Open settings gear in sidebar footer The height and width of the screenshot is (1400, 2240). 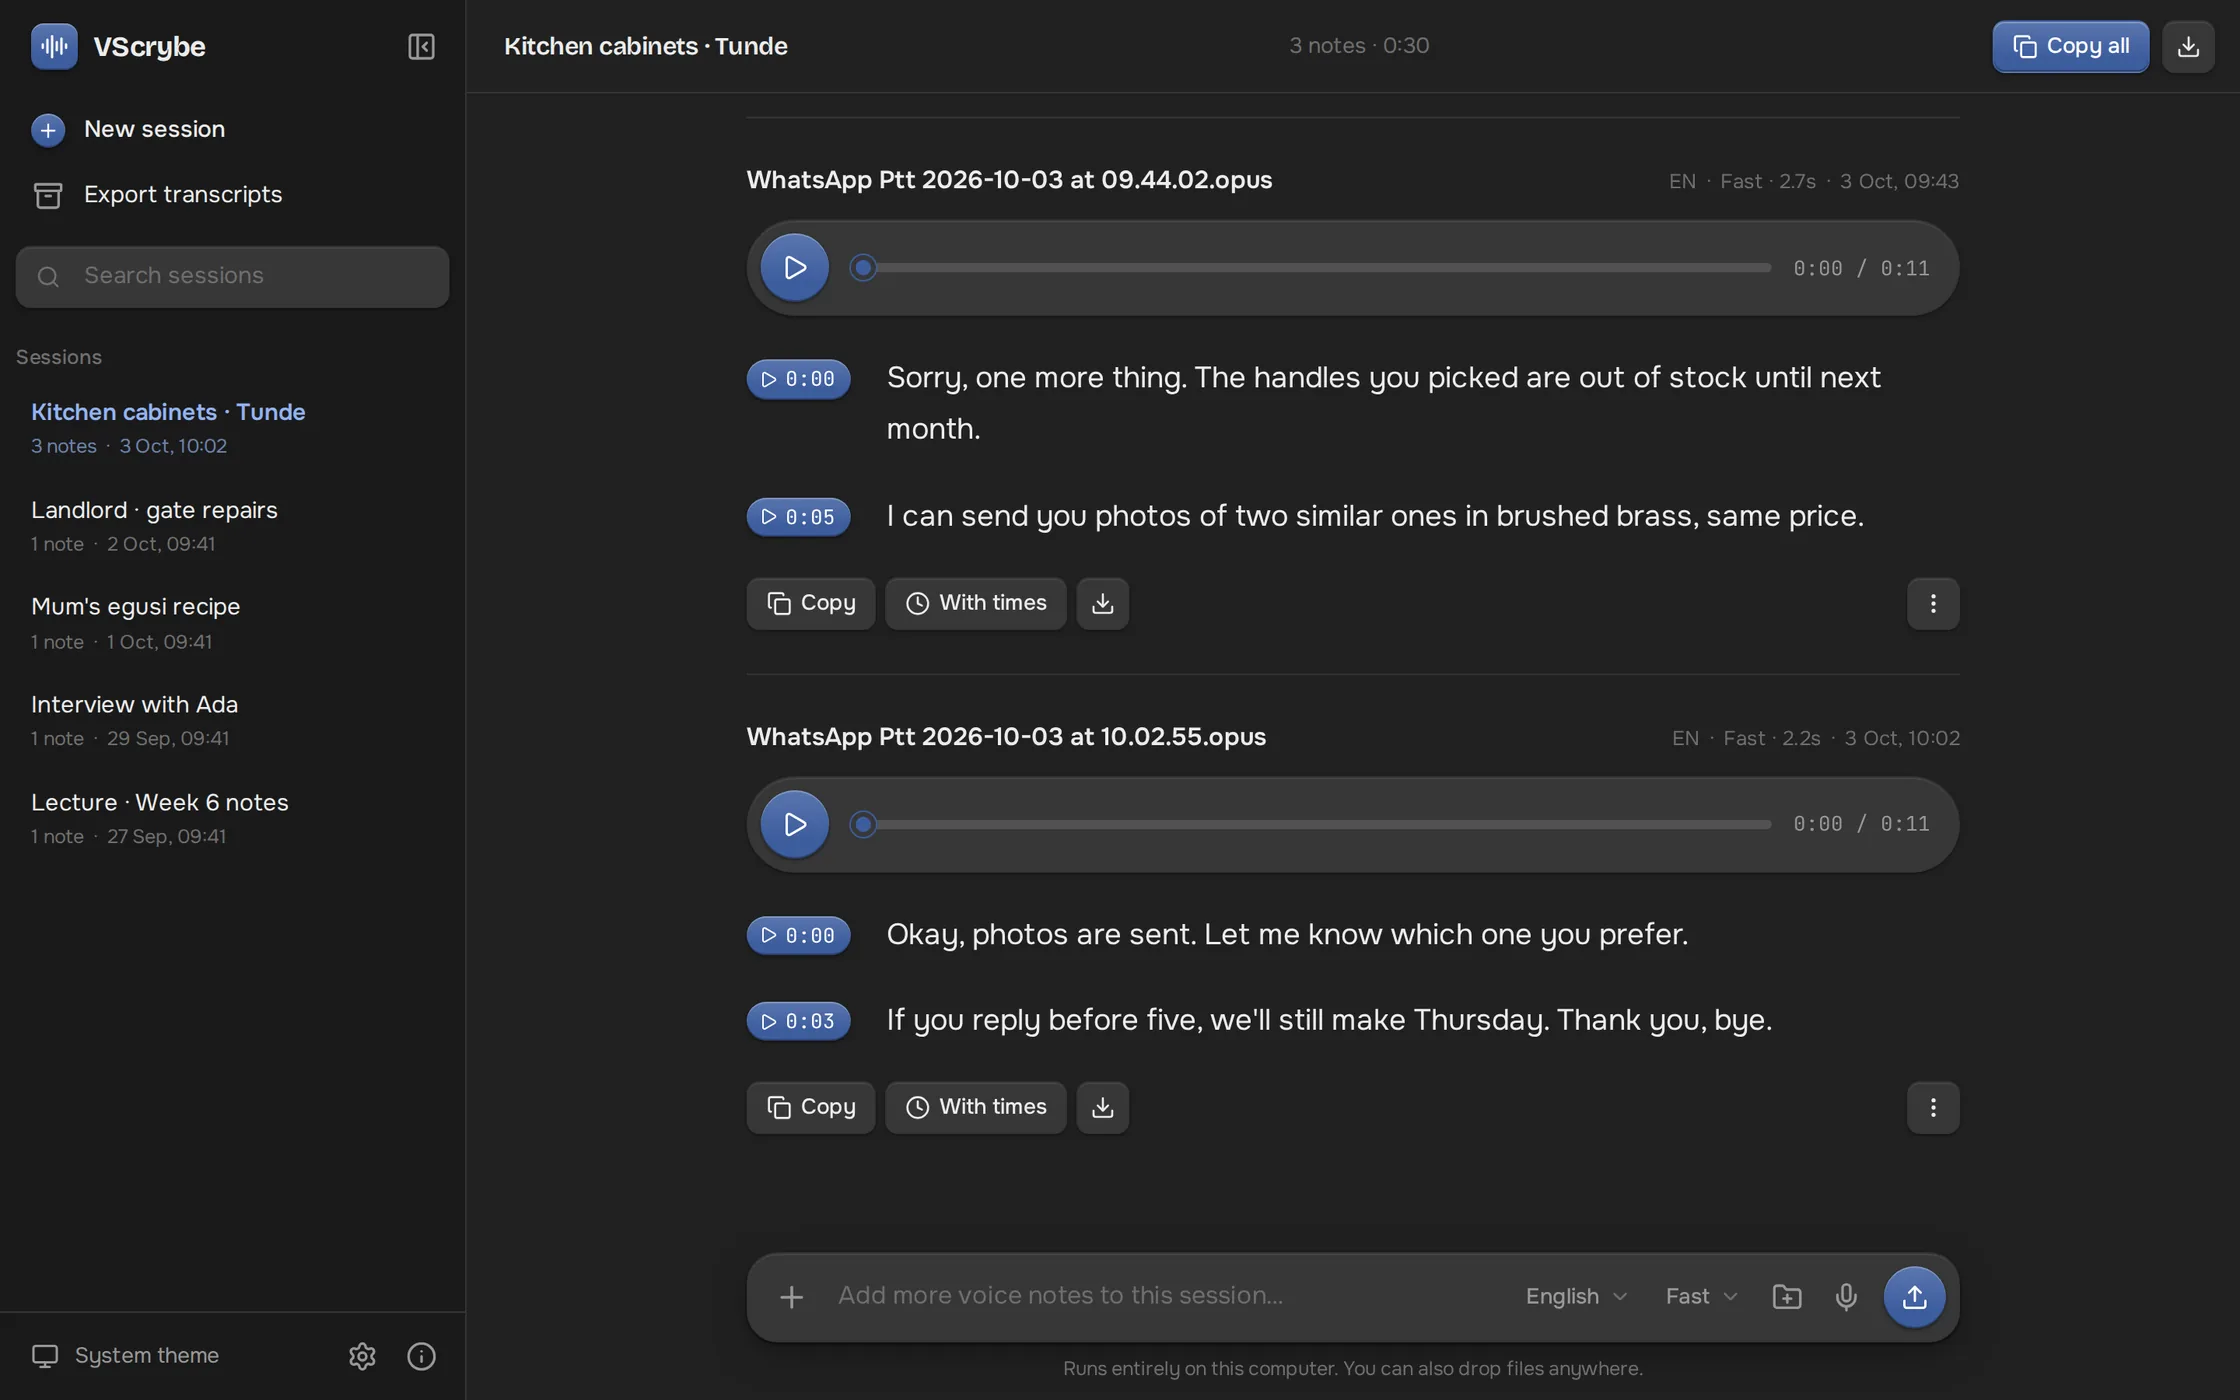coord(362,1356)
